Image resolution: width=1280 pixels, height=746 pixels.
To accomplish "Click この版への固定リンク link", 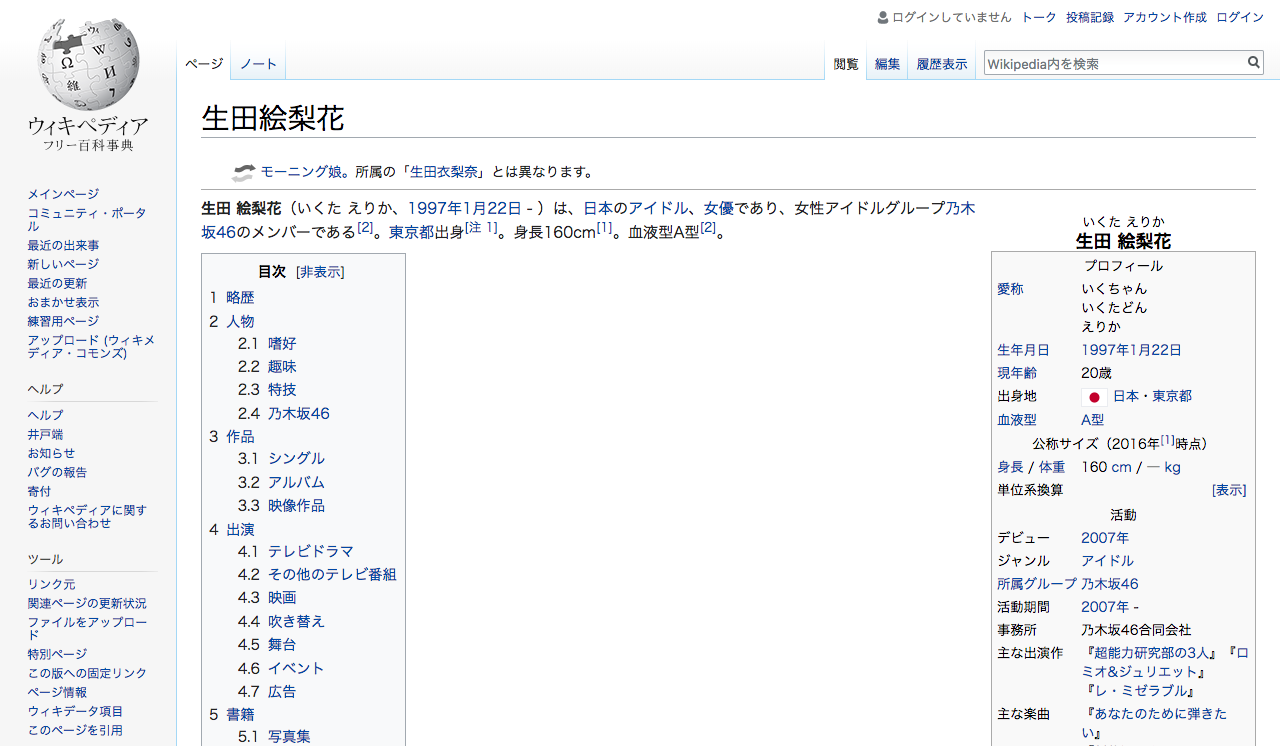I will (87, 673).
